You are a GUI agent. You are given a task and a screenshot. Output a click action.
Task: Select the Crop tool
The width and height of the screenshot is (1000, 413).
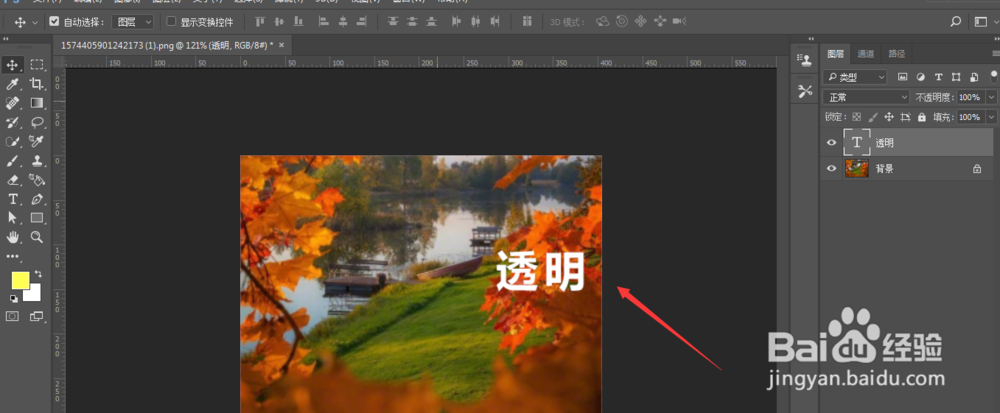point(37,83)
